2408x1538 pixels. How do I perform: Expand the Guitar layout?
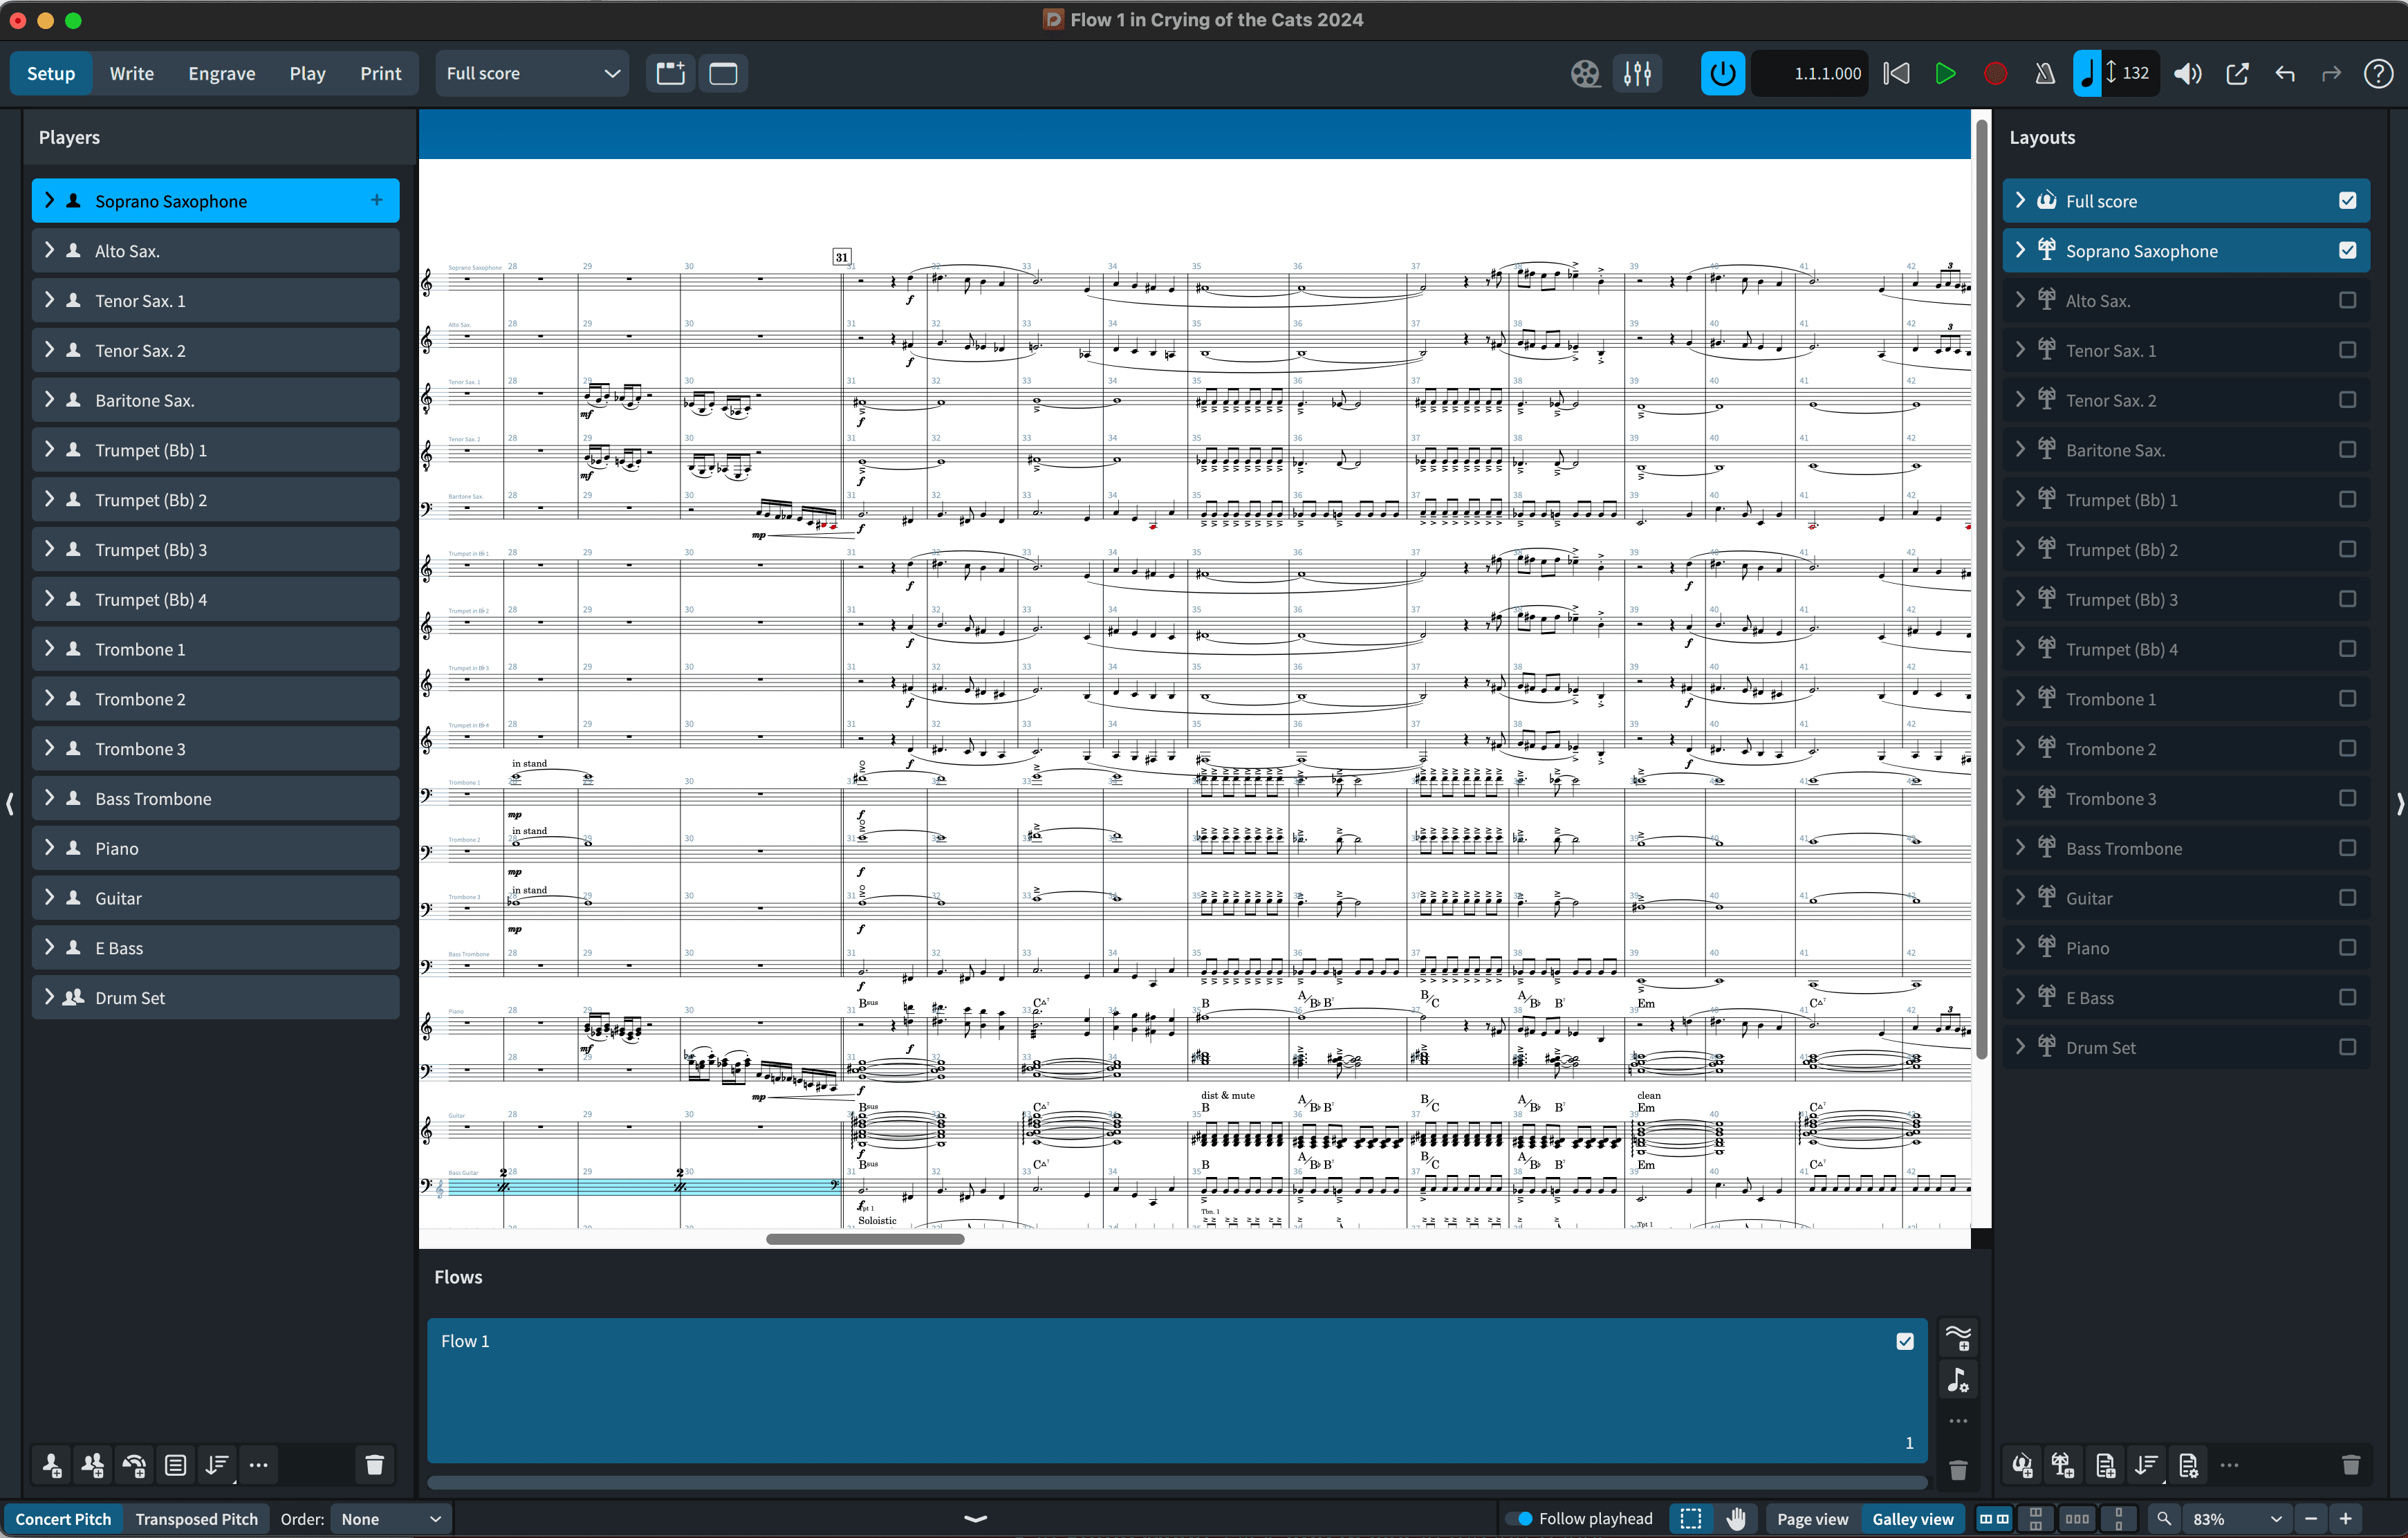(x=2020, y=898)
